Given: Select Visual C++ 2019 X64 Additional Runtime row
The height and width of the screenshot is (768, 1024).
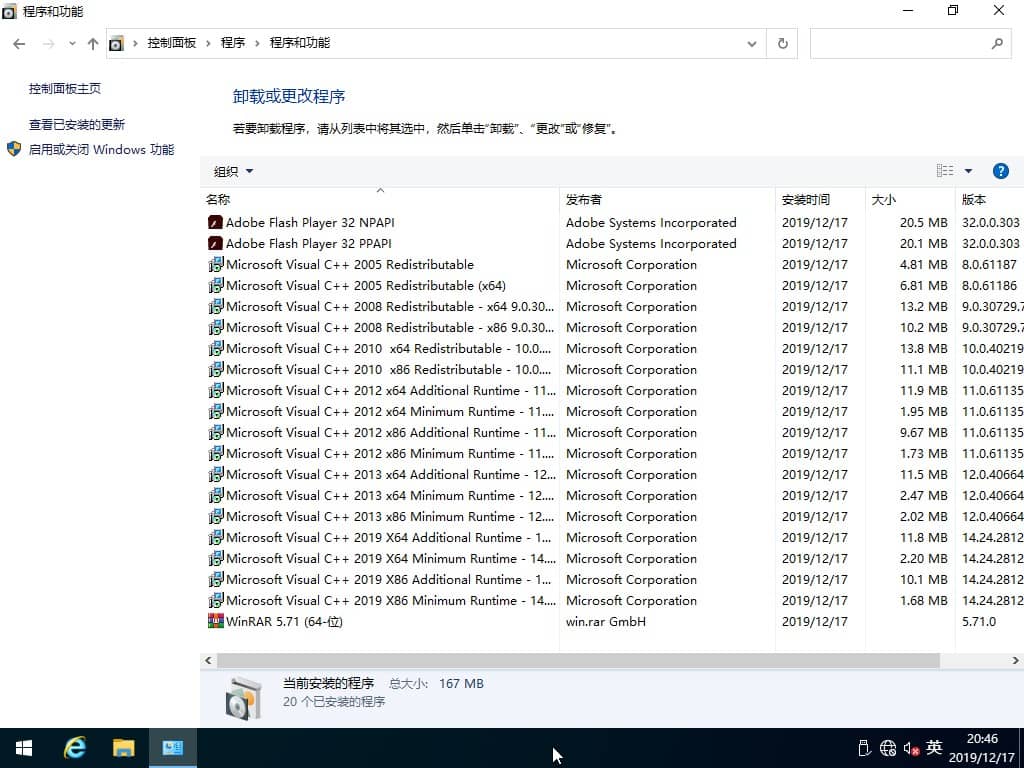Looking at the screenshot, I should [612, 537].
